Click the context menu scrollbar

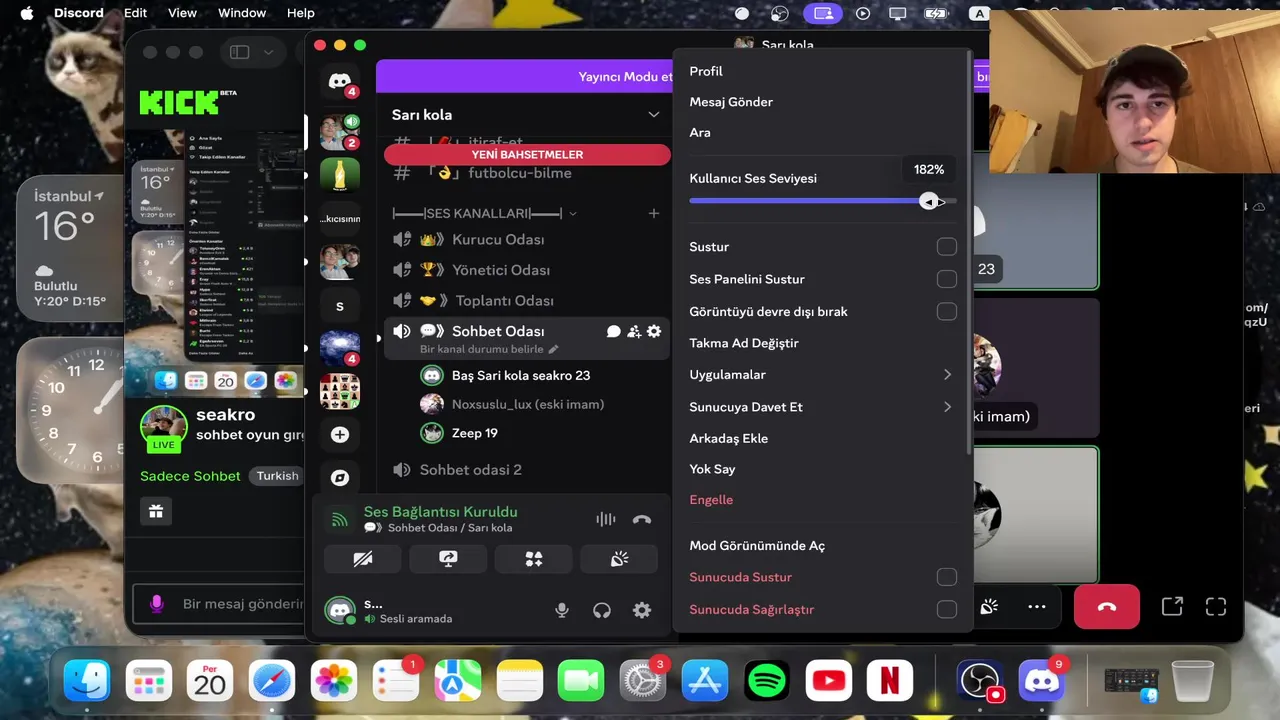969,255
